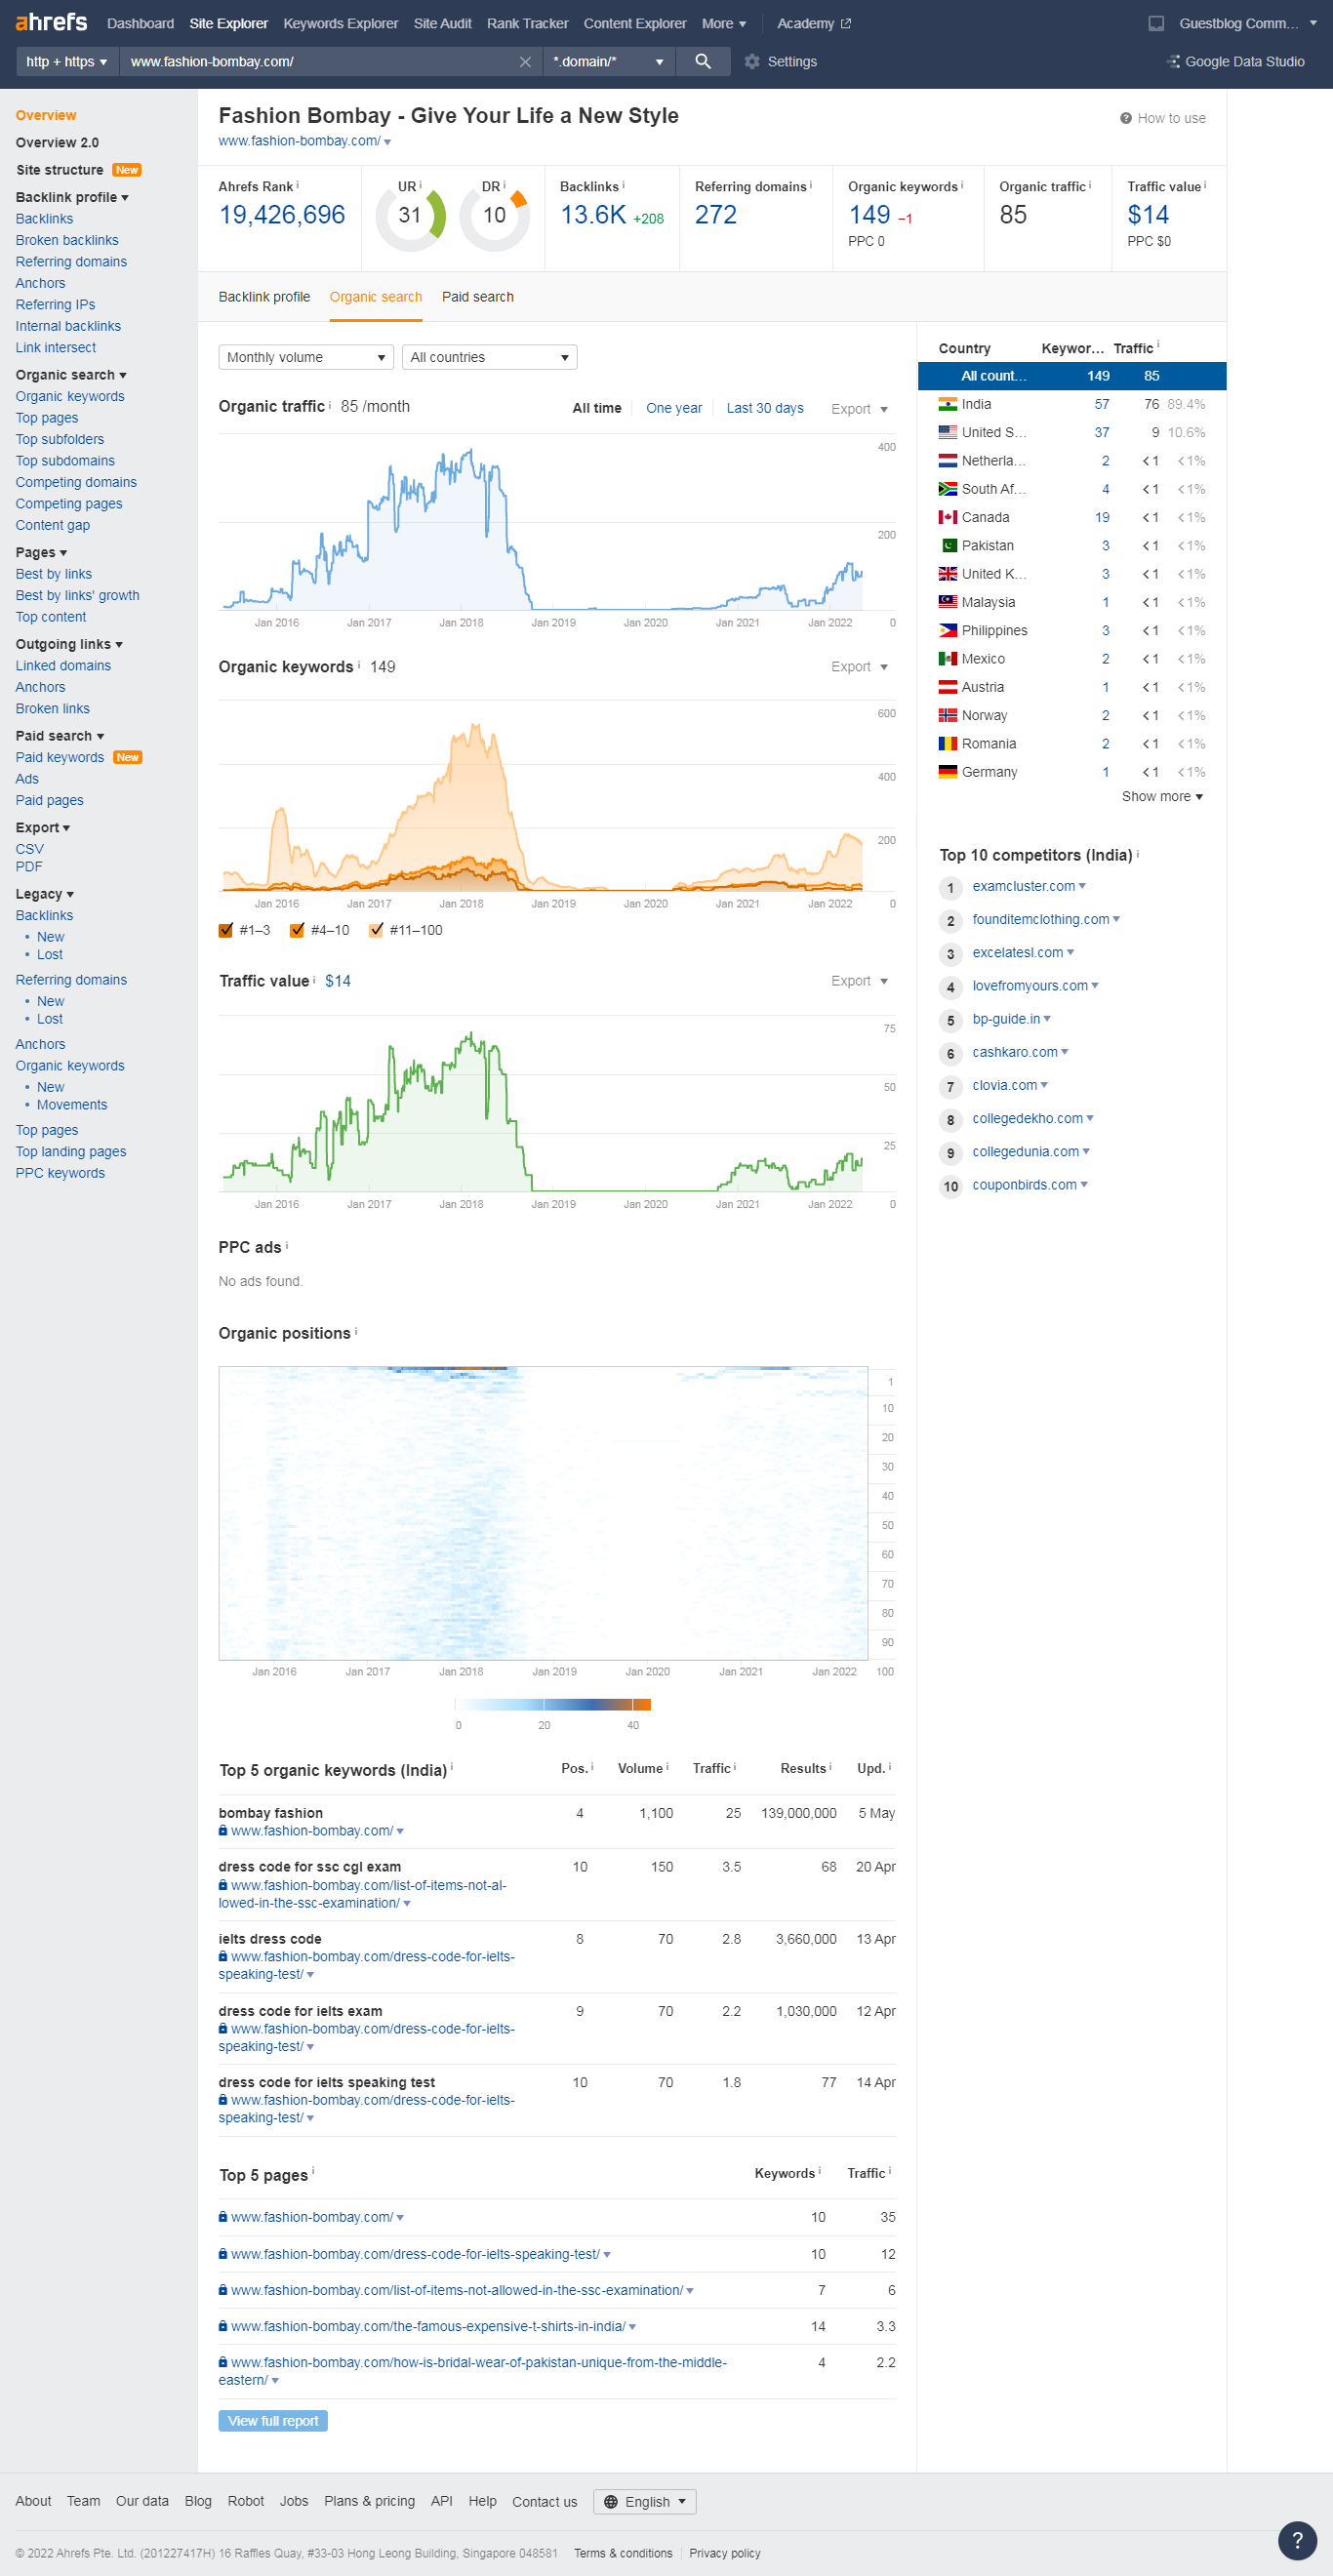Switch to the Backlink profile tab
The height and width of the screenshot is (2576, 1333).
264,297
